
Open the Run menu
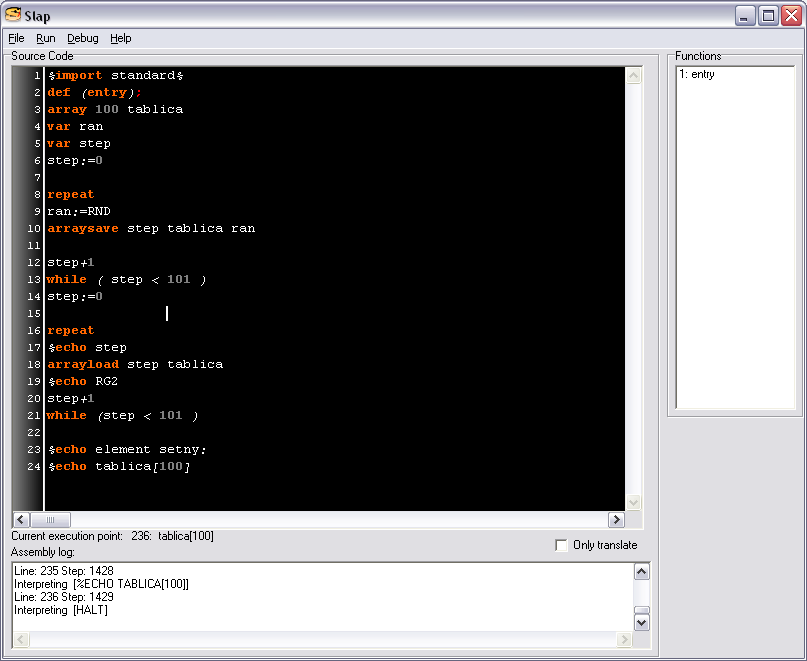46,38
